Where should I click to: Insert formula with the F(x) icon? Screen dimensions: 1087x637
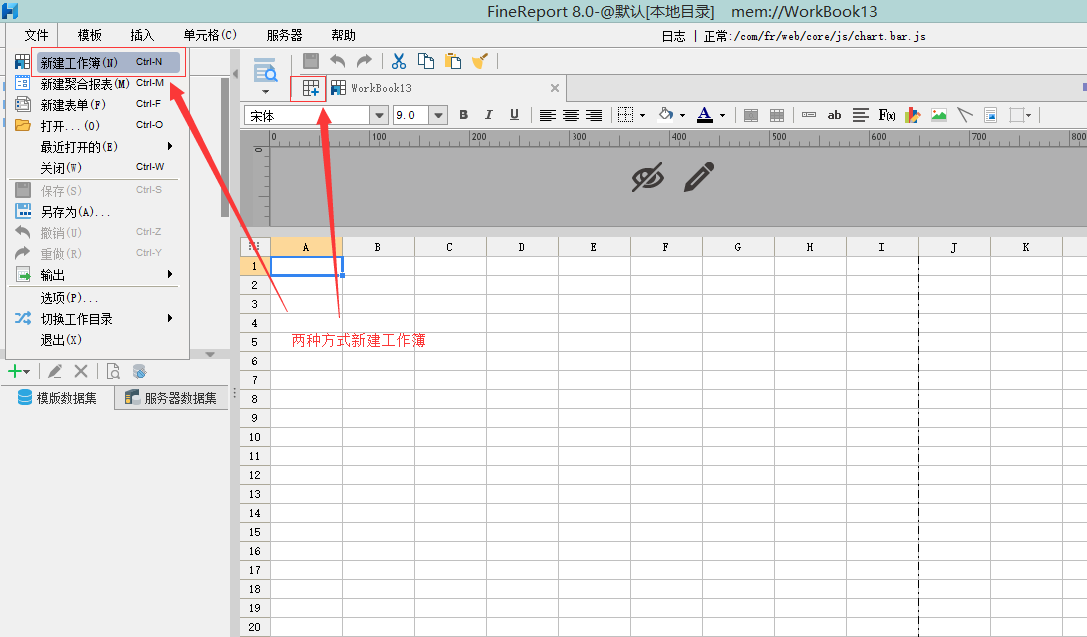point(887,116)
